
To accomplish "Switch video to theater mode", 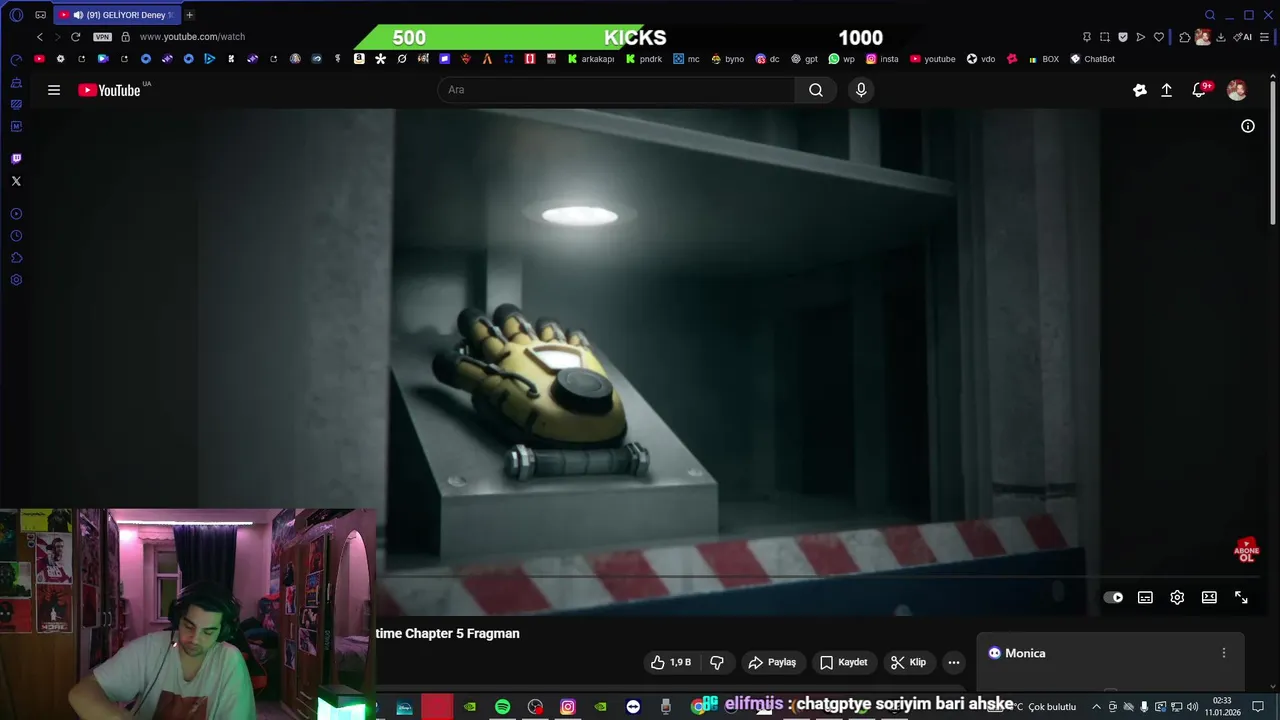I will (x=1209, y=597).
